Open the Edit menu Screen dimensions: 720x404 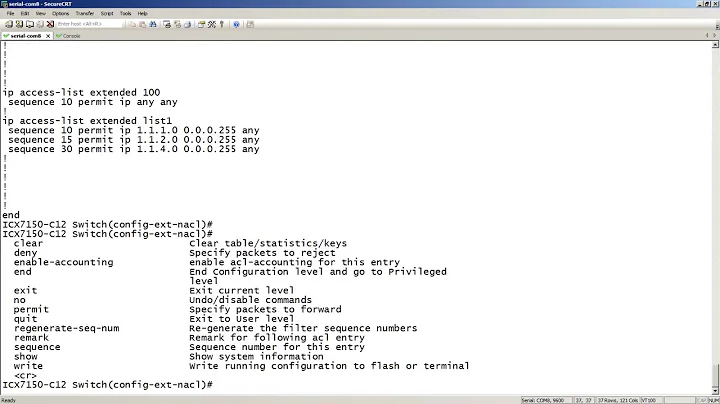pyautogui.click(x=25, y=13)
